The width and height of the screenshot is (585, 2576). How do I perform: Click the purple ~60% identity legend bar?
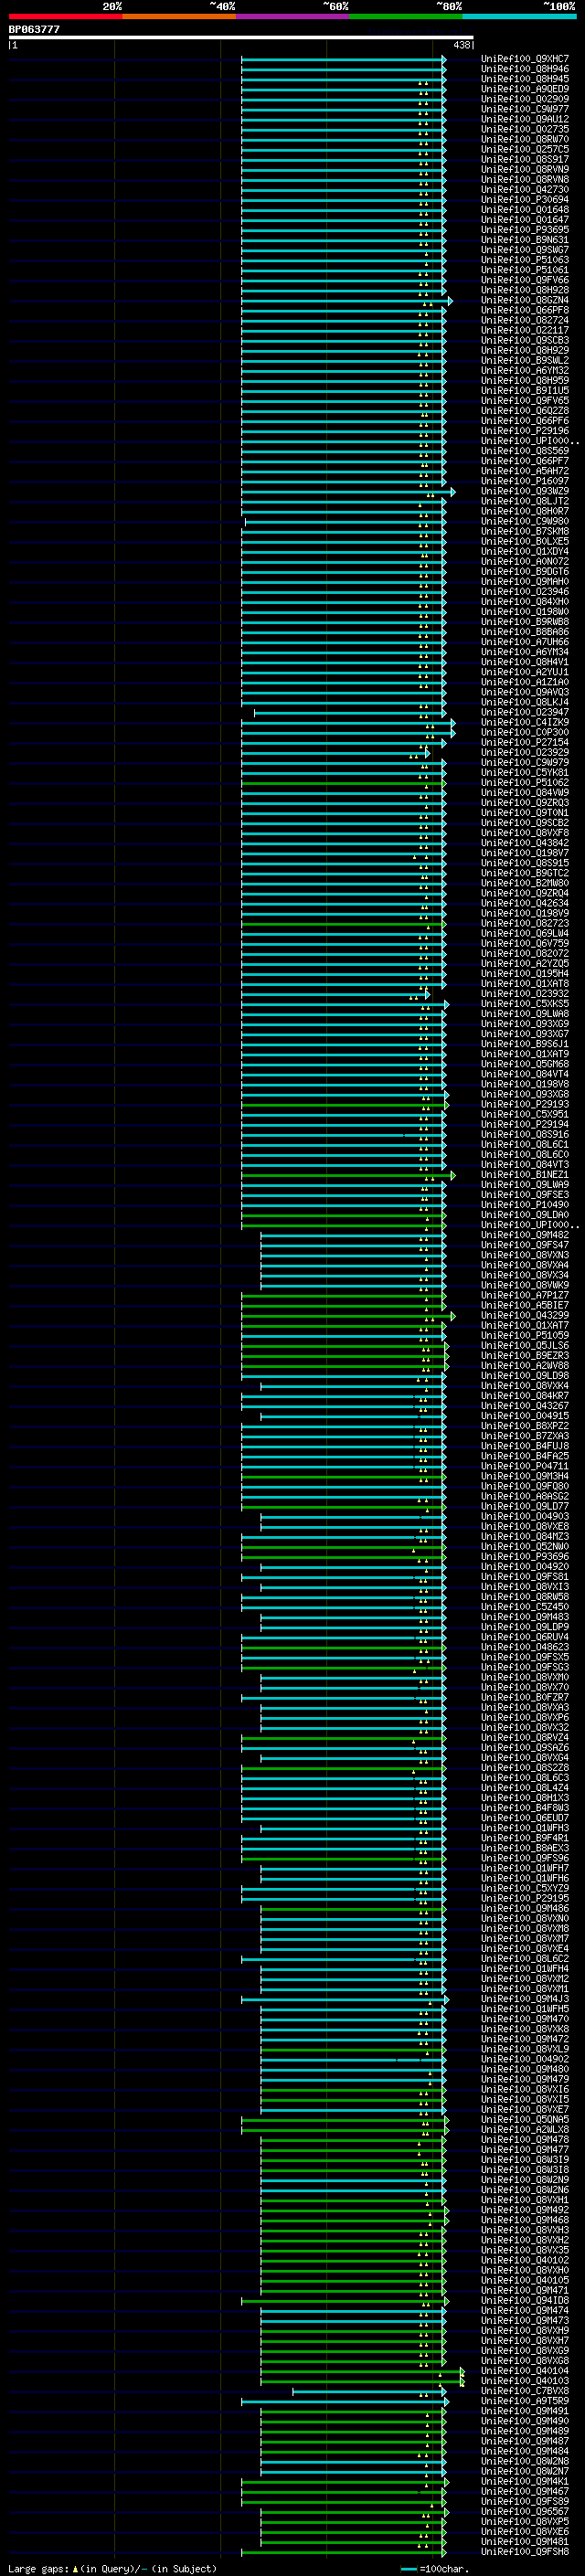coord(292,16)
